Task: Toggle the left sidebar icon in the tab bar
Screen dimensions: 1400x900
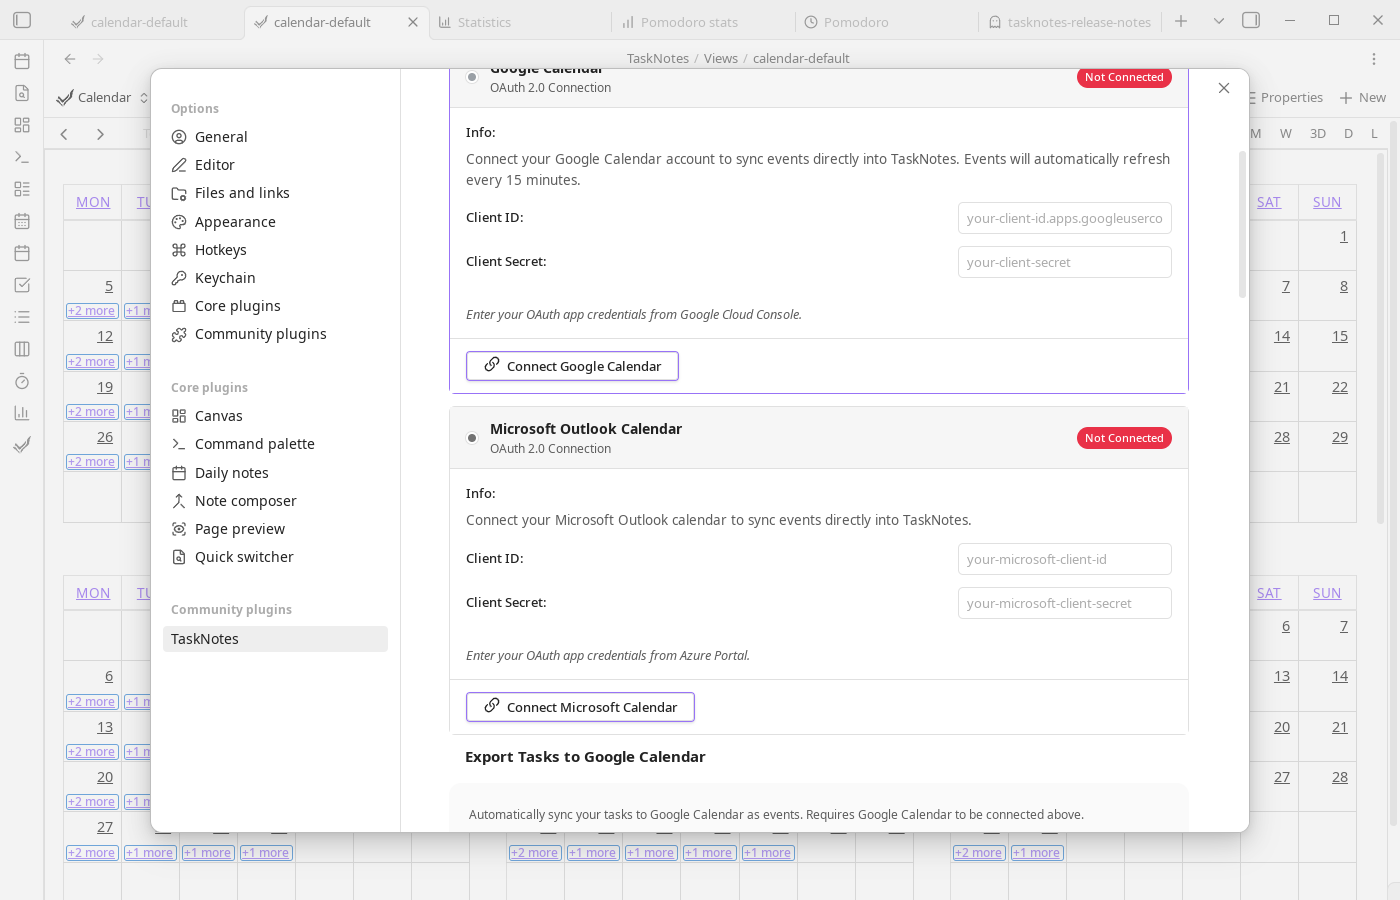Action: click(x=22, y=20)
